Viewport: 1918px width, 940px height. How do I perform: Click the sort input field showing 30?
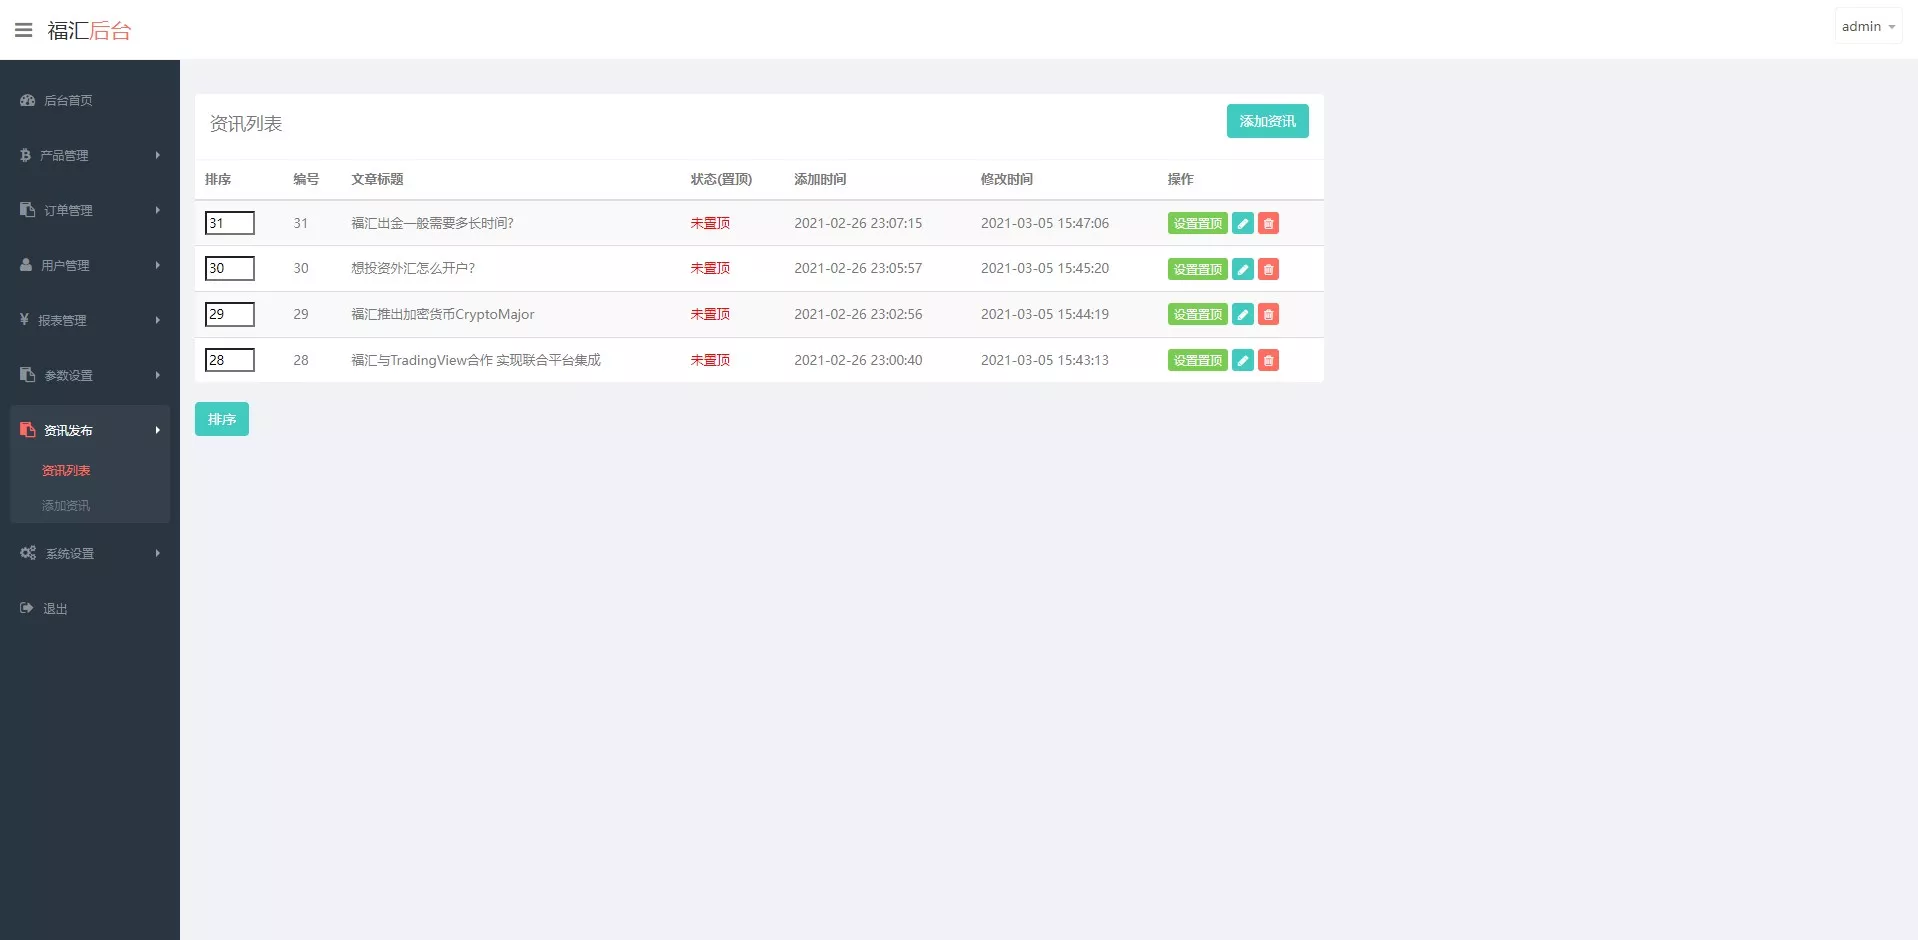(x=229, y=268)
